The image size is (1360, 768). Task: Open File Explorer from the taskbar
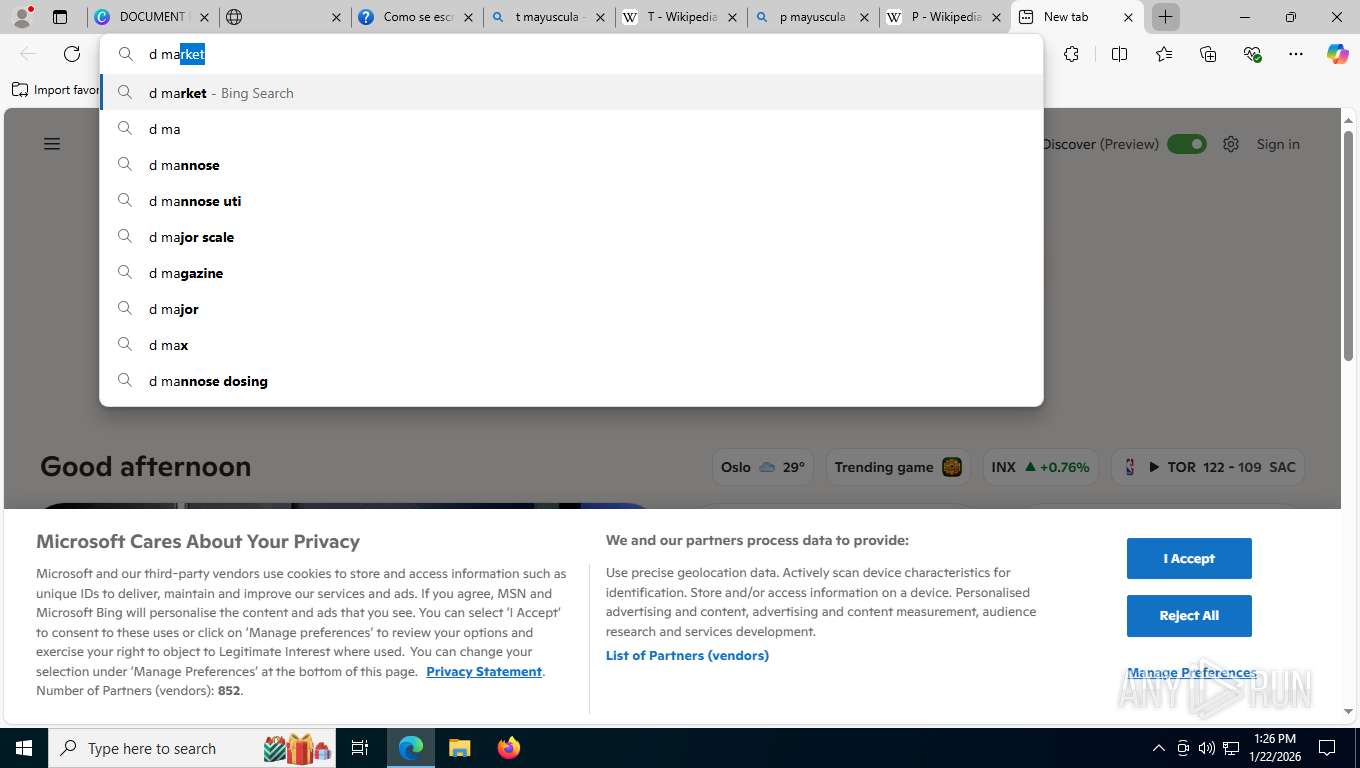(x=459, y=748)
